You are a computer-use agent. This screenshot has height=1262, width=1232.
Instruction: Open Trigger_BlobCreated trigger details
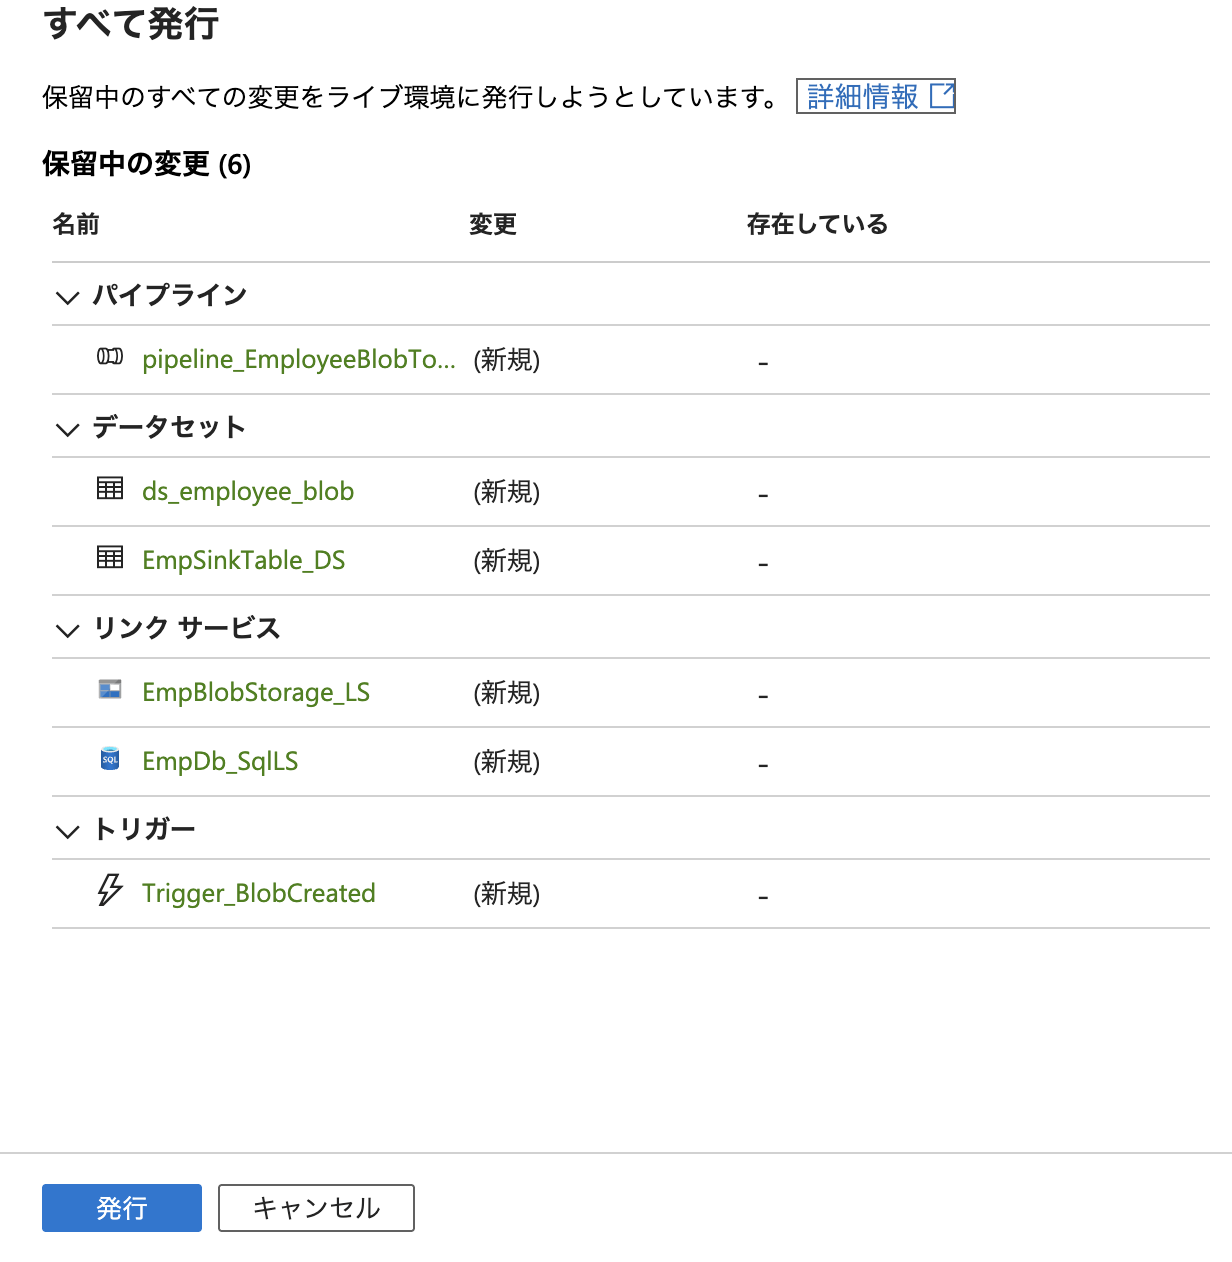tap(258, 892)
